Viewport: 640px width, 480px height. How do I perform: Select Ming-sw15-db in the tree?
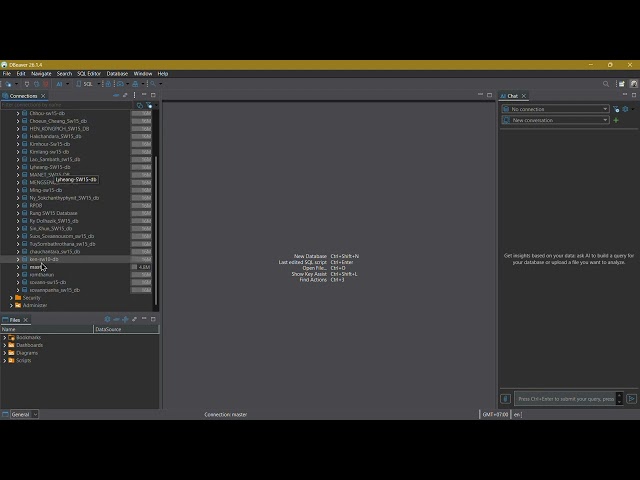tap(46, 190)
